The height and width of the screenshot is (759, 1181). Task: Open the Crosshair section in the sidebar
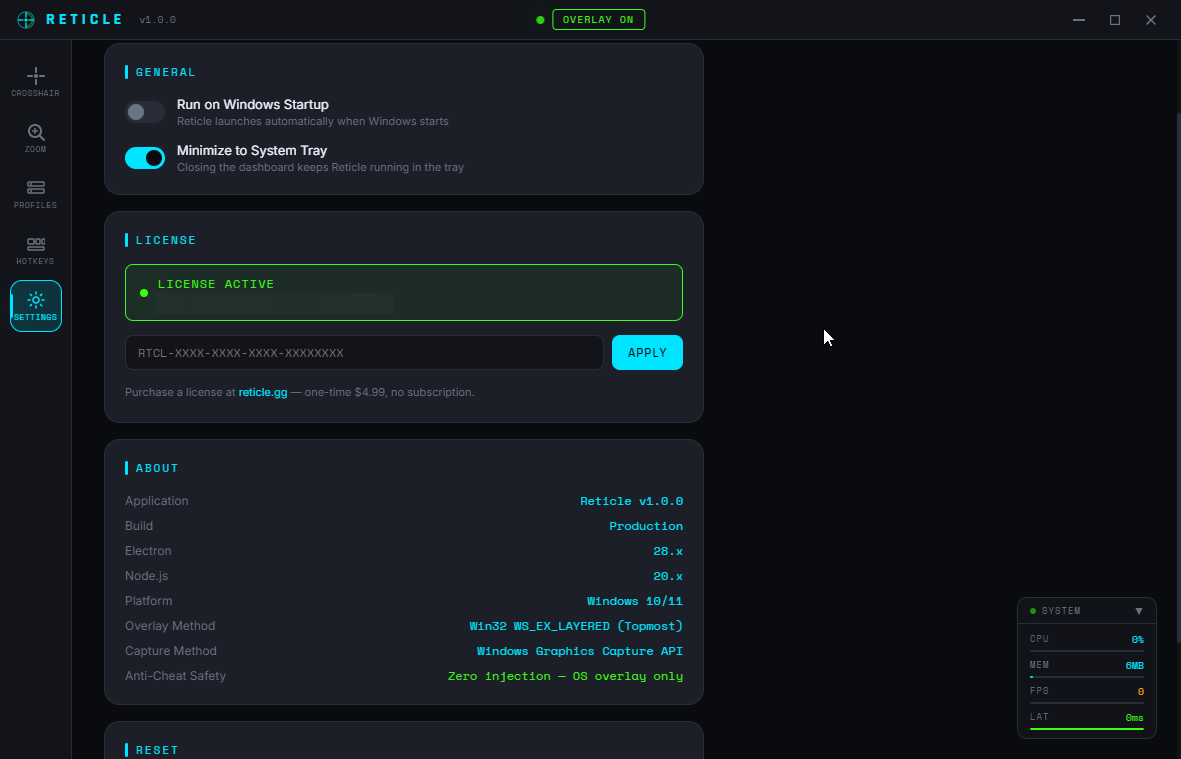pos(35,82)
